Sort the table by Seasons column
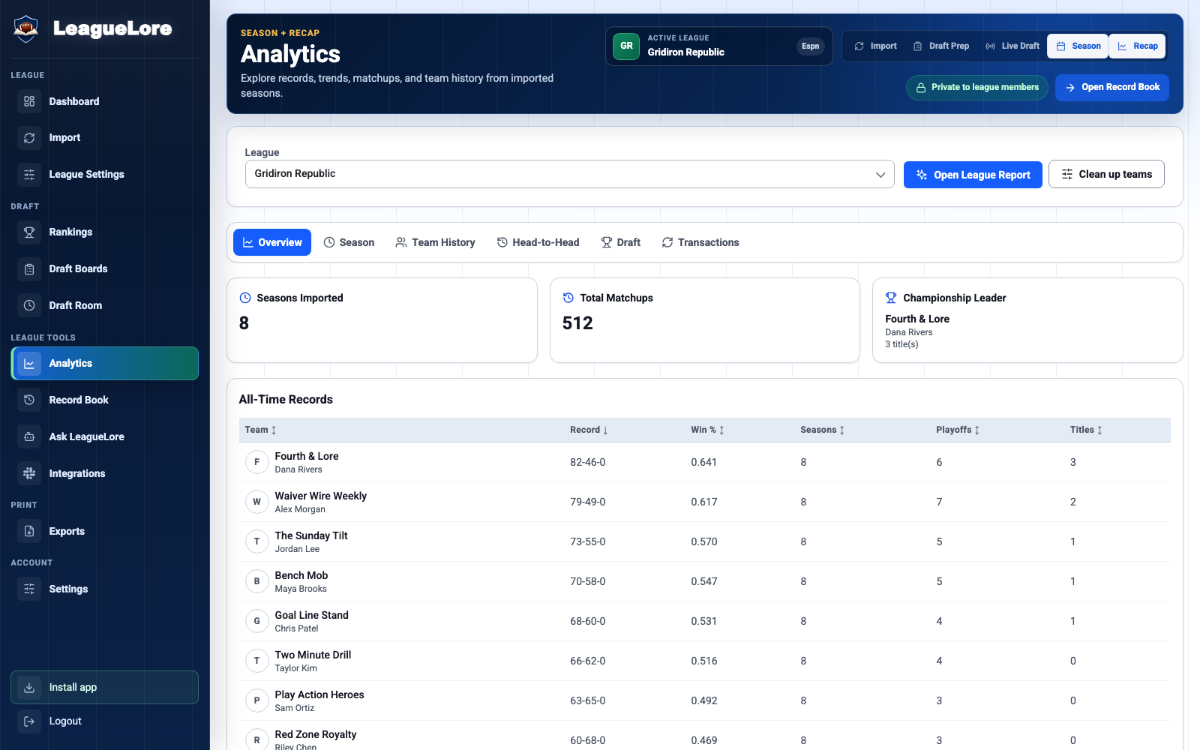This screenshot has height=750, width=1200. pyautogui.click(x=823, y=430)
